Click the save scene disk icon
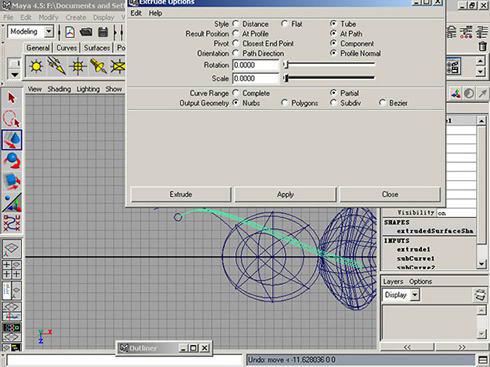Screen dimensions: 490x367 tap(103, 32)
